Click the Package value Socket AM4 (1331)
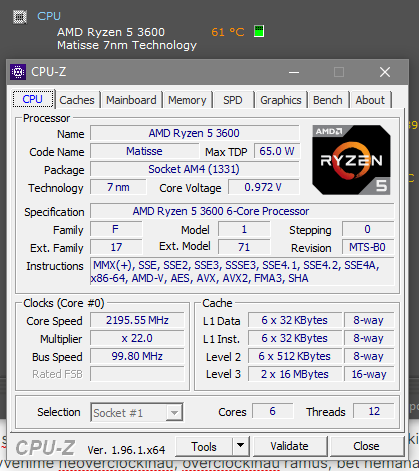The image size is (419, 471). pos(195,169)
